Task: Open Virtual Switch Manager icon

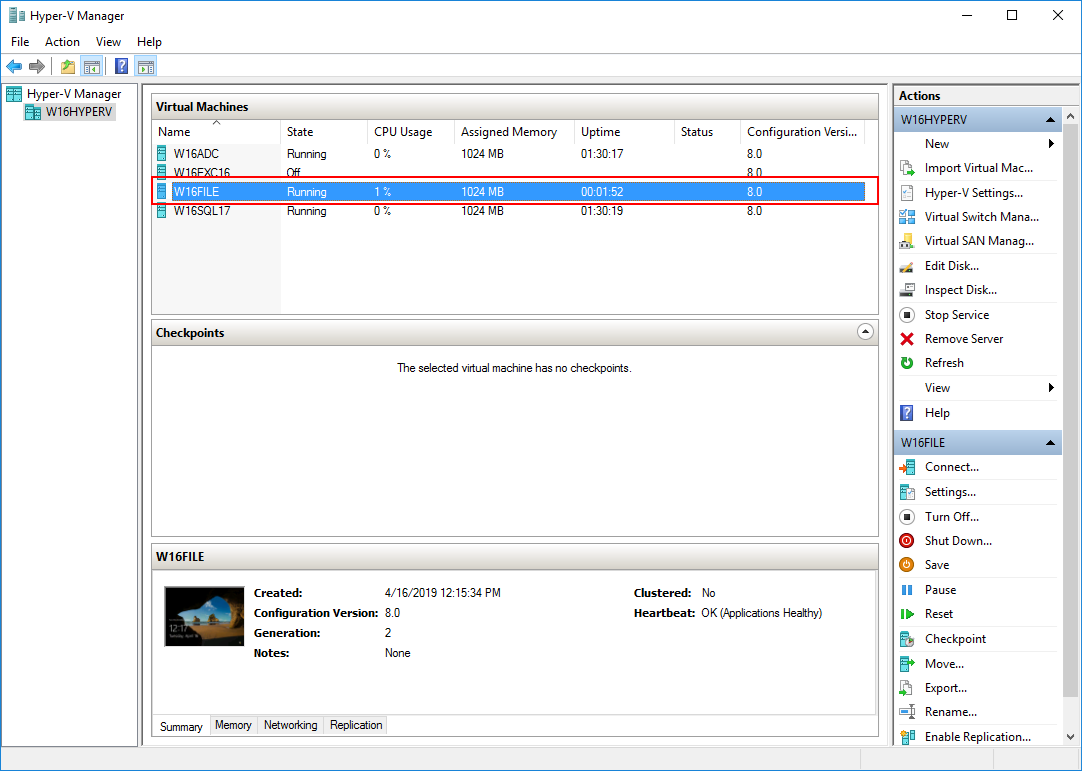Action: tap(907, 217)
